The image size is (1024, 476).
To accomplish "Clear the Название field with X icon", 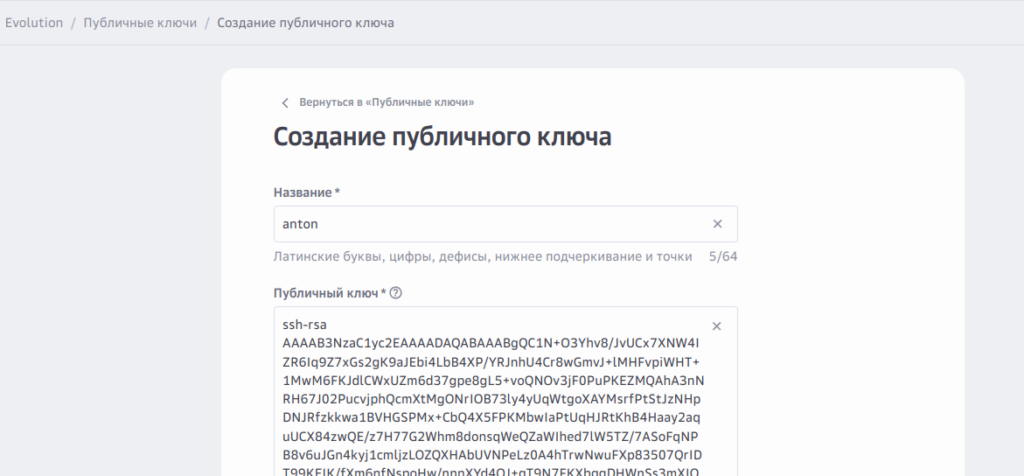I will (717, 225).
